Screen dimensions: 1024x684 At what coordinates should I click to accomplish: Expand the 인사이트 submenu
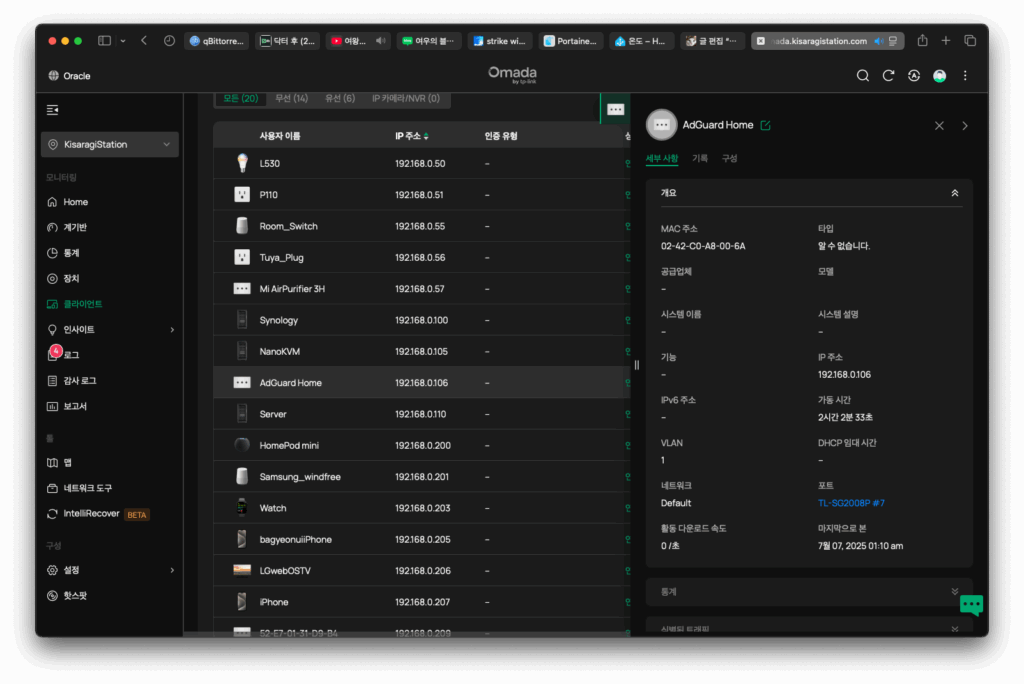tap(172, 329)
